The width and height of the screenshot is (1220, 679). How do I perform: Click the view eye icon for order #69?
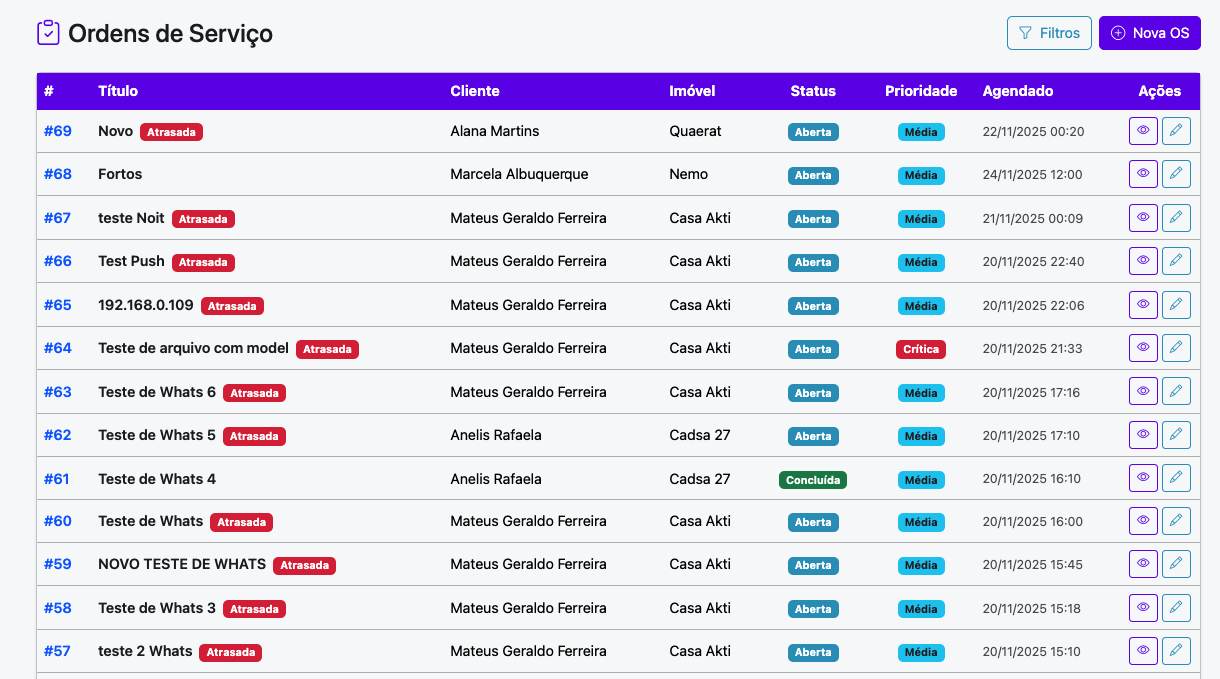tap(1143, 131)
